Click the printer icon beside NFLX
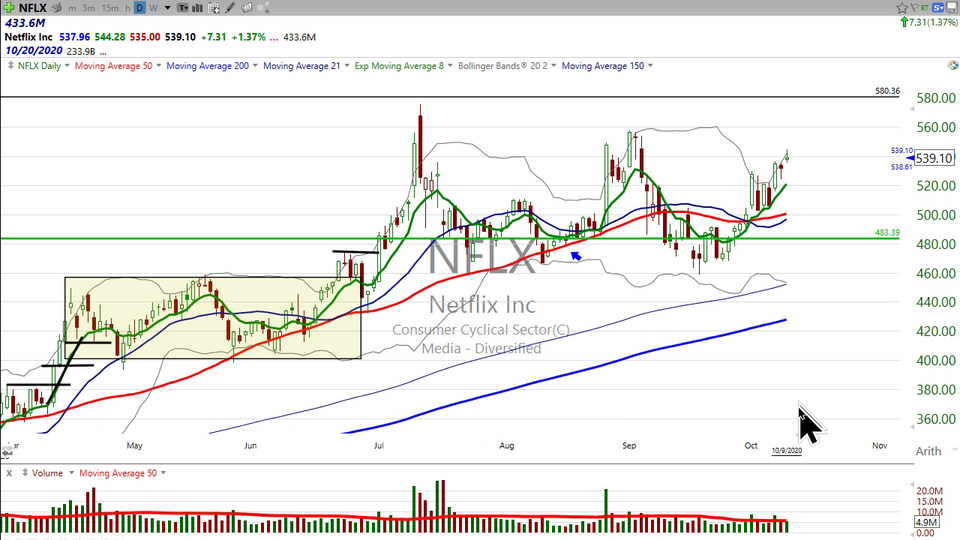The image size is (960, 540). pos(56,8)
